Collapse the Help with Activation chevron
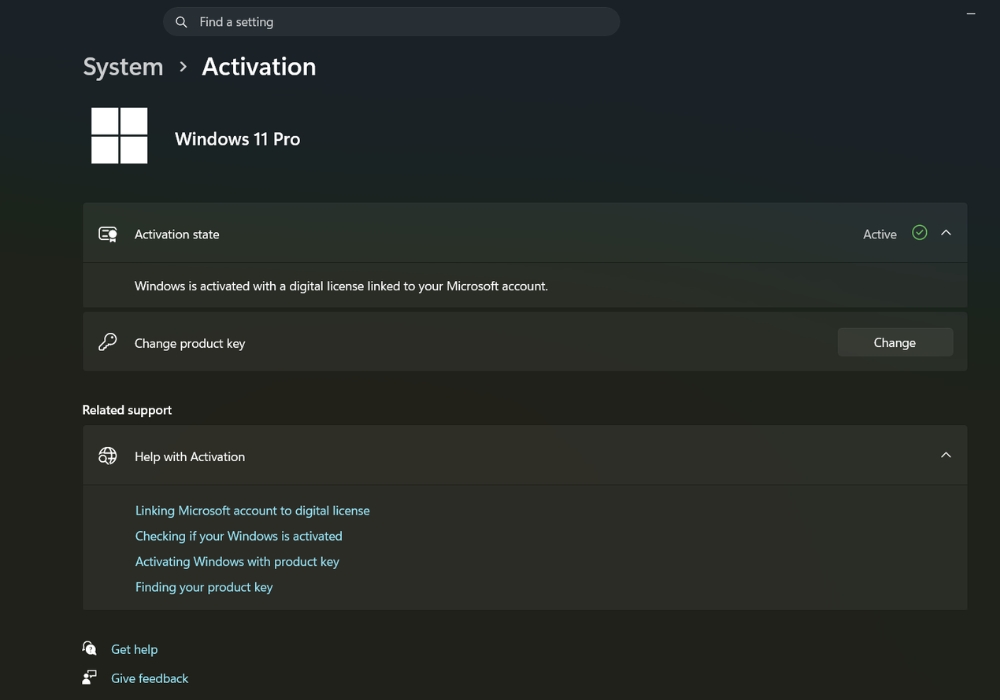 tap(946, 455)
